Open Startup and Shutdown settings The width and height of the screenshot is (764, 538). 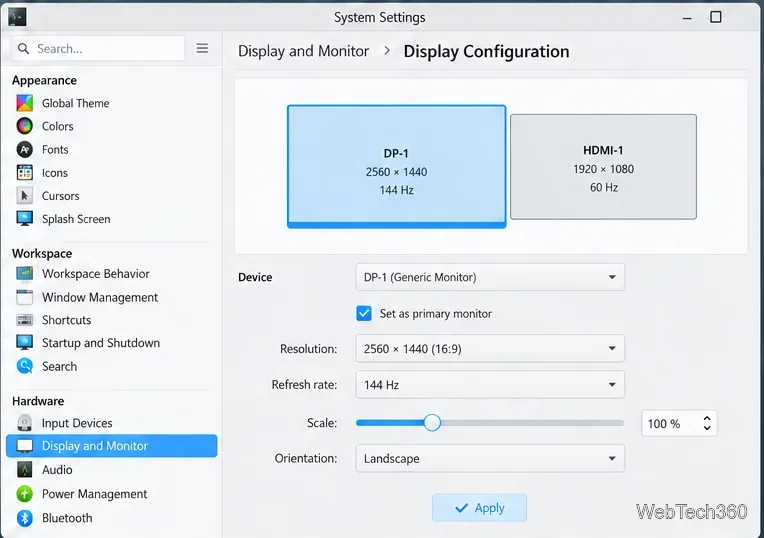pos(101,343)
